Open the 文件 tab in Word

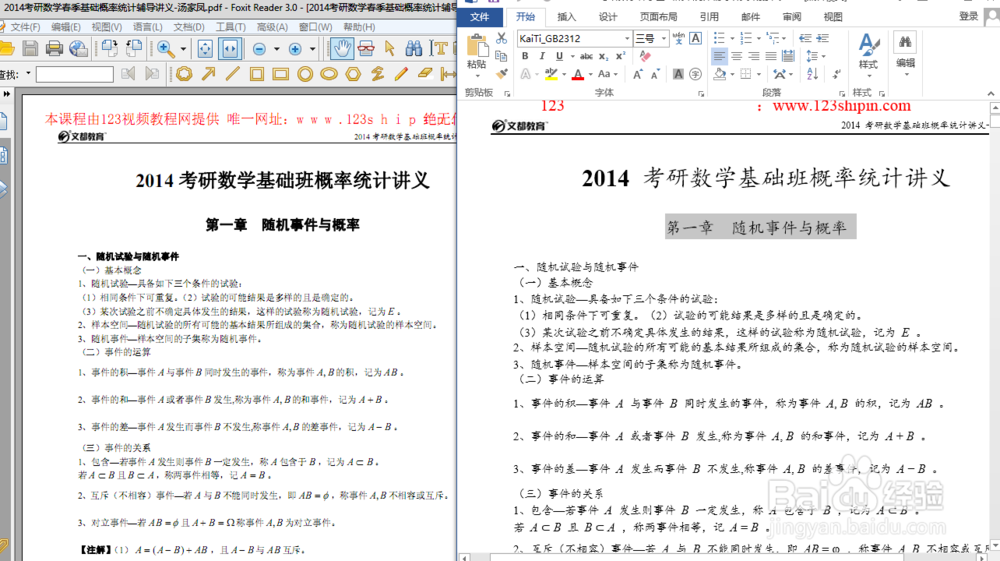tap(480, 17)
